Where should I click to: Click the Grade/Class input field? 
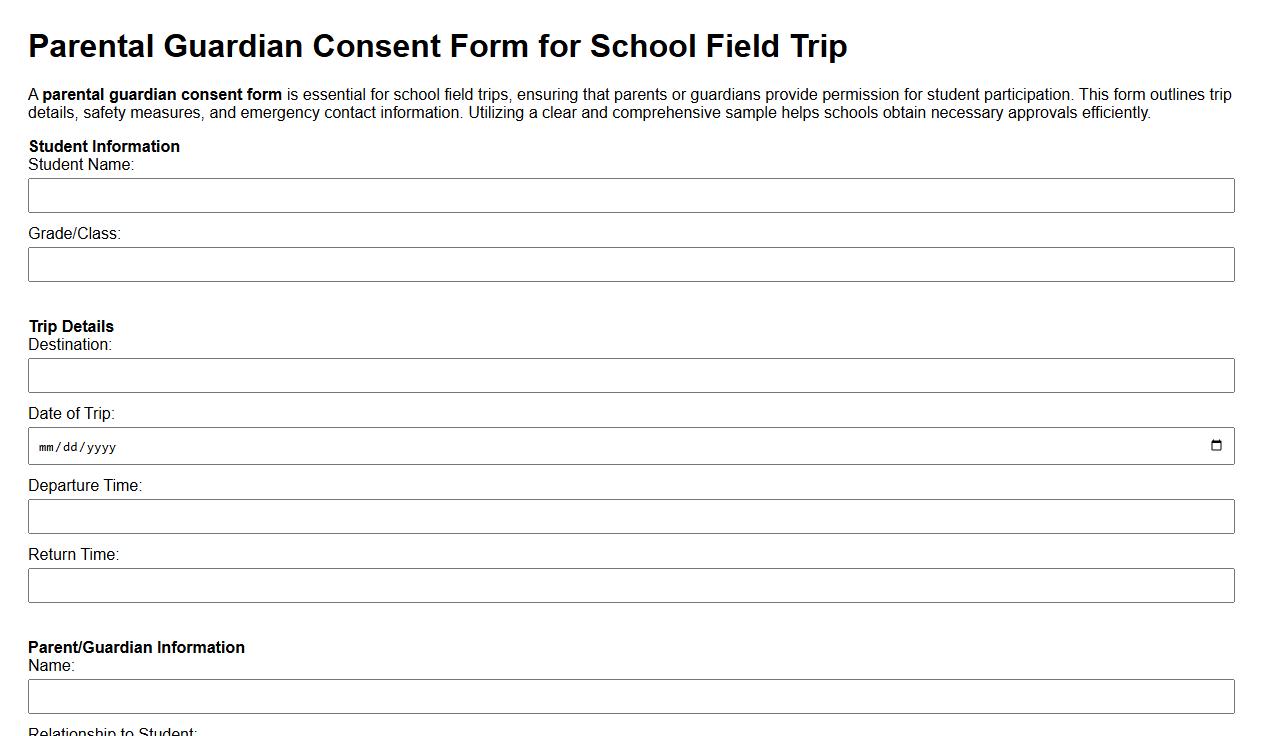pos(630,264)
